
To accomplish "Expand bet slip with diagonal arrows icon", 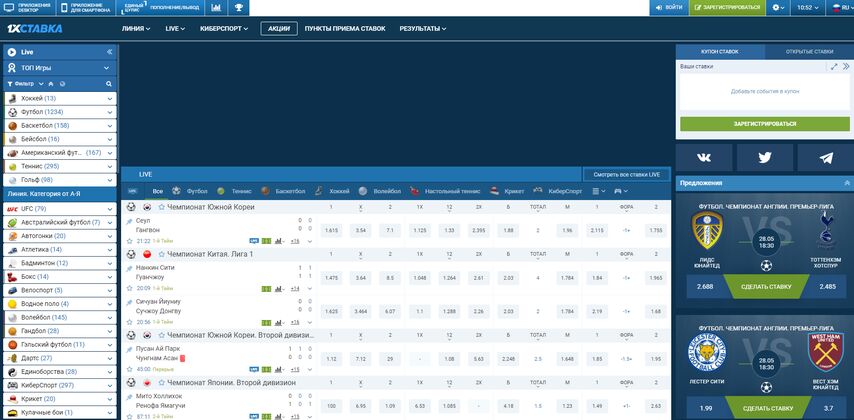I will (834, 66).
